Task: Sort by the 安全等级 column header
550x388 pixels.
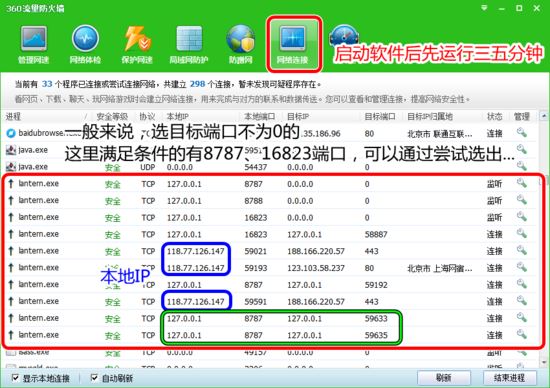Action: point(112,116)
